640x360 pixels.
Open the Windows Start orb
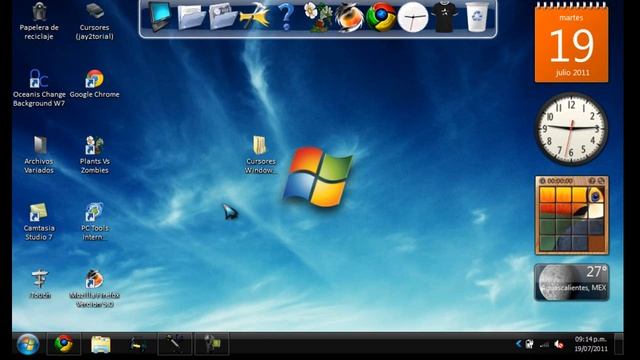point(28,344)
